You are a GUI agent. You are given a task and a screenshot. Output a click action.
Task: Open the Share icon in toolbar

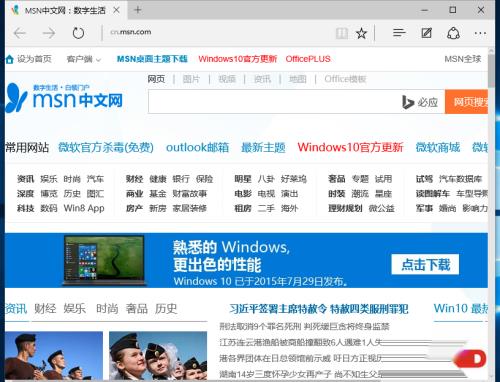pos(453,33)
